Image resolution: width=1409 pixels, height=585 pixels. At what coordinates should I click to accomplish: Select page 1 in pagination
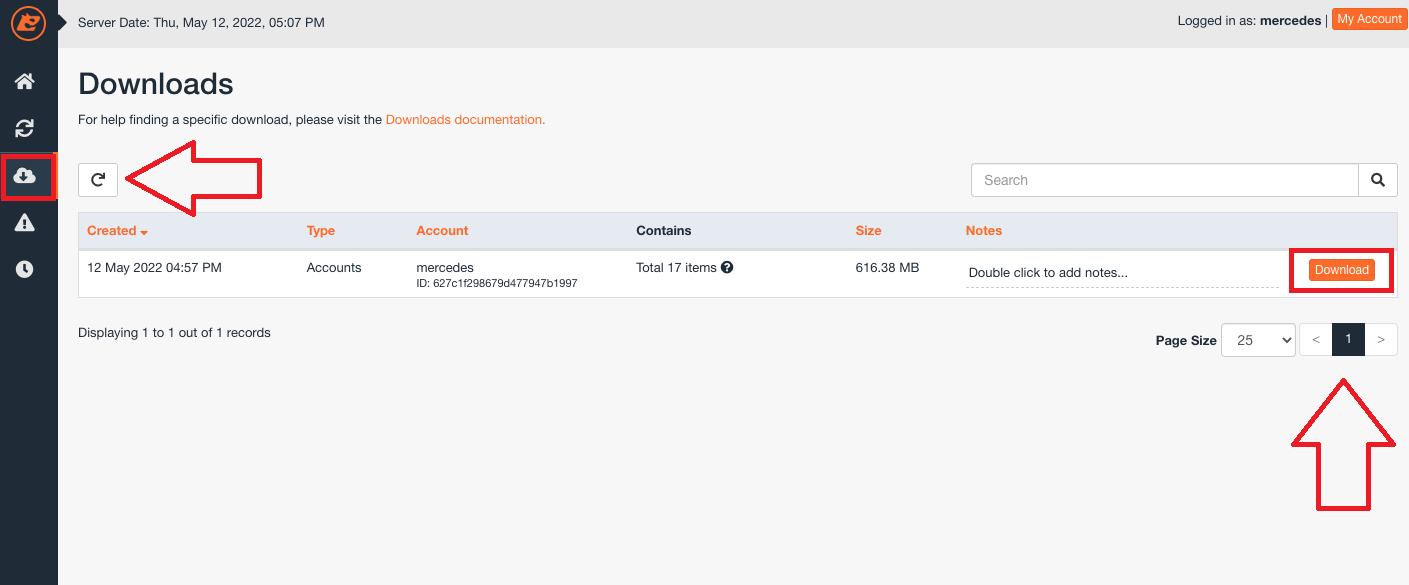coord(1348,340)
